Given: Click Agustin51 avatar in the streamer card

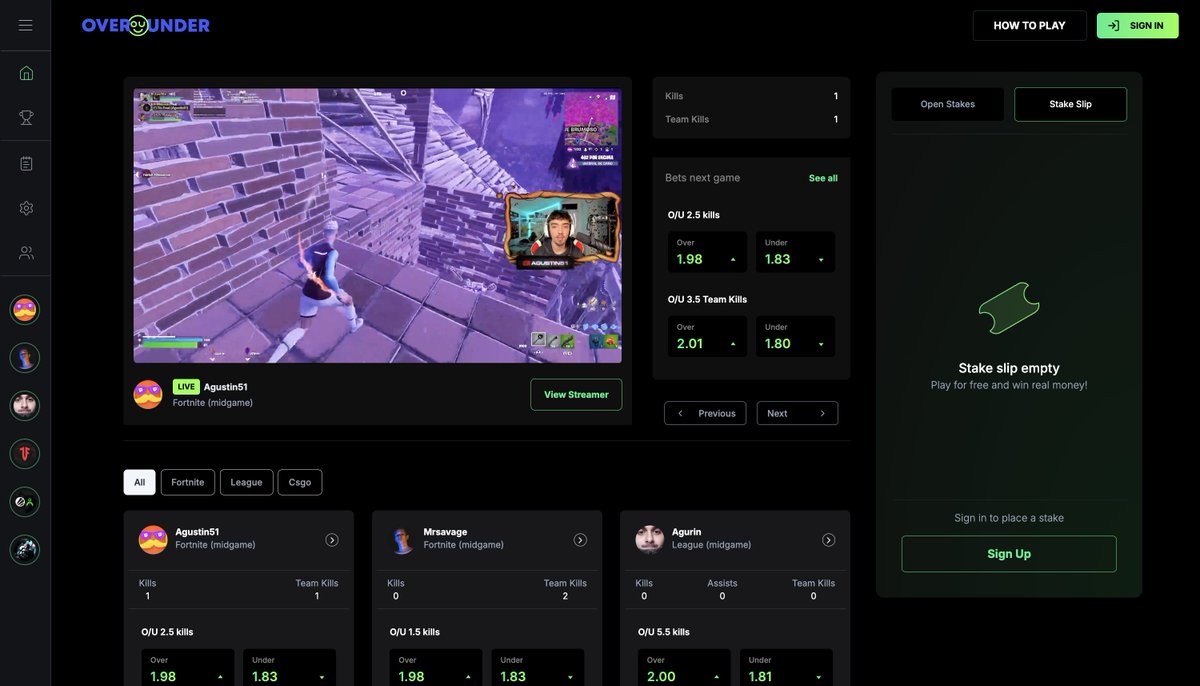Looking at the screenshot, I should coord(153,540).
